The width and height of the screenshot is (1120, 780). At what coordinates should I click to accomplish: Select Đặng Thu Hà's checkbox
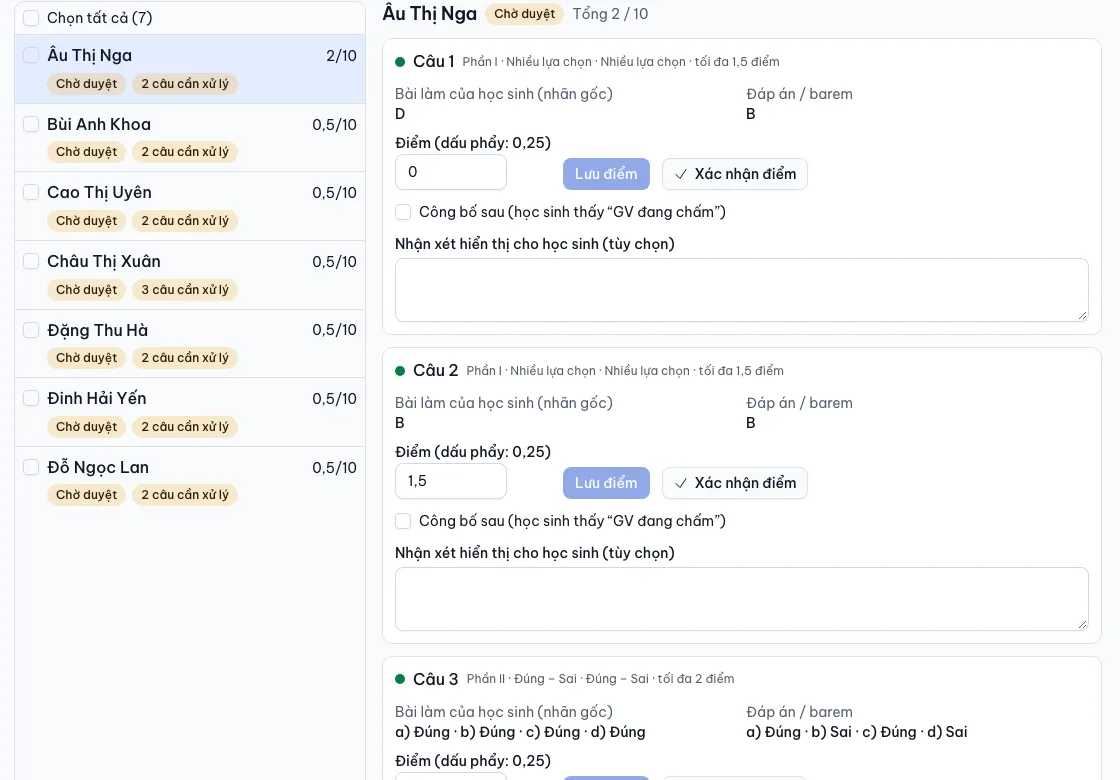[x=31, y=330]
